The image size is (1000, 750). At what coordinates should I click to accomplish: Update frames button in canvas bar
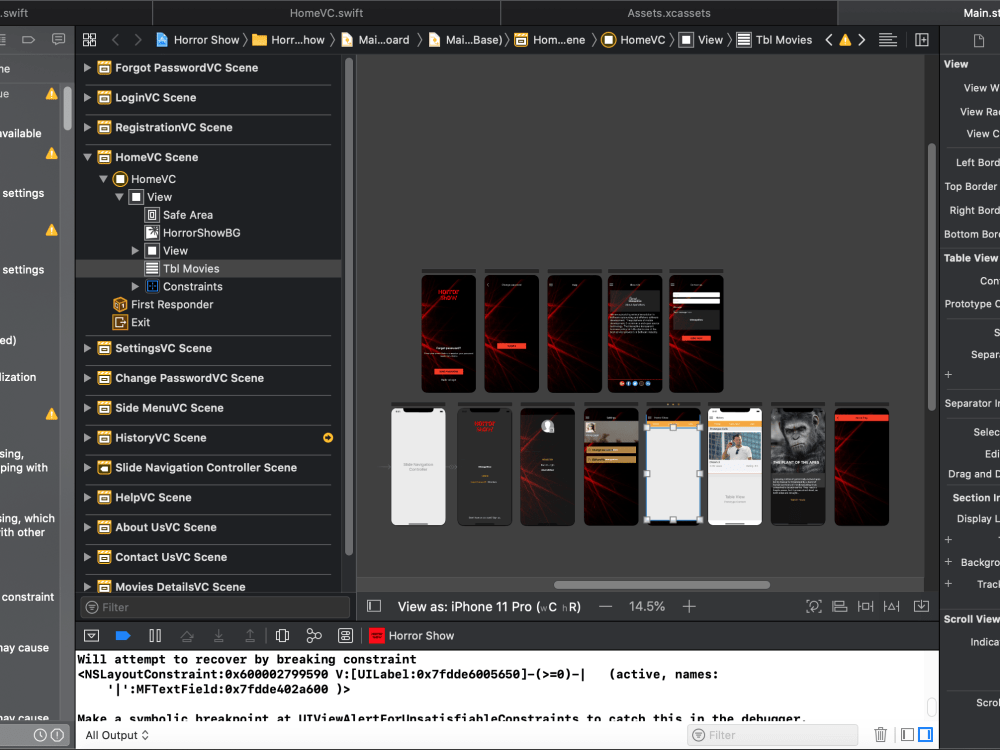click(813, 607)
